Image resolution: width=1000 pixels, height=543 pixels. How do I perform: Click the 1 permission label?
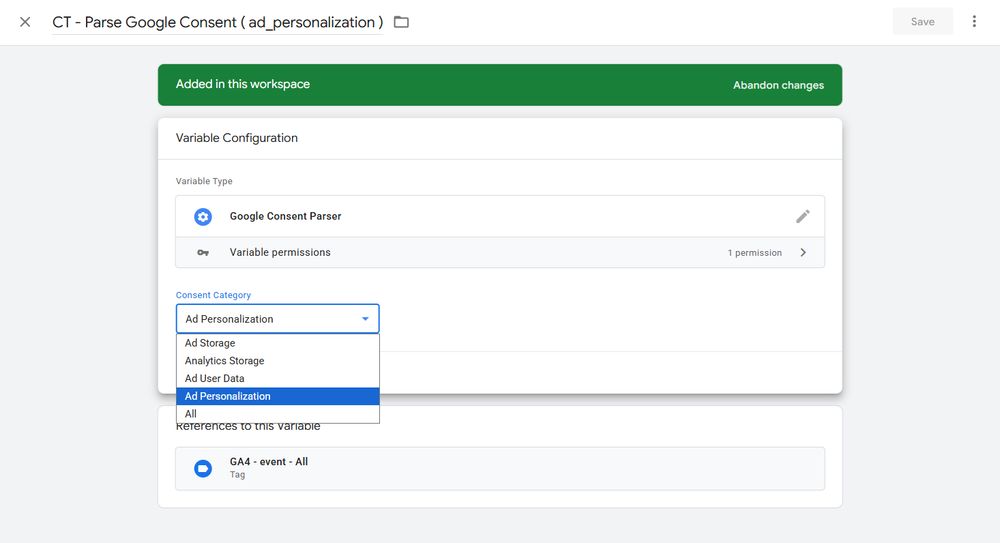tap(754, 253)
